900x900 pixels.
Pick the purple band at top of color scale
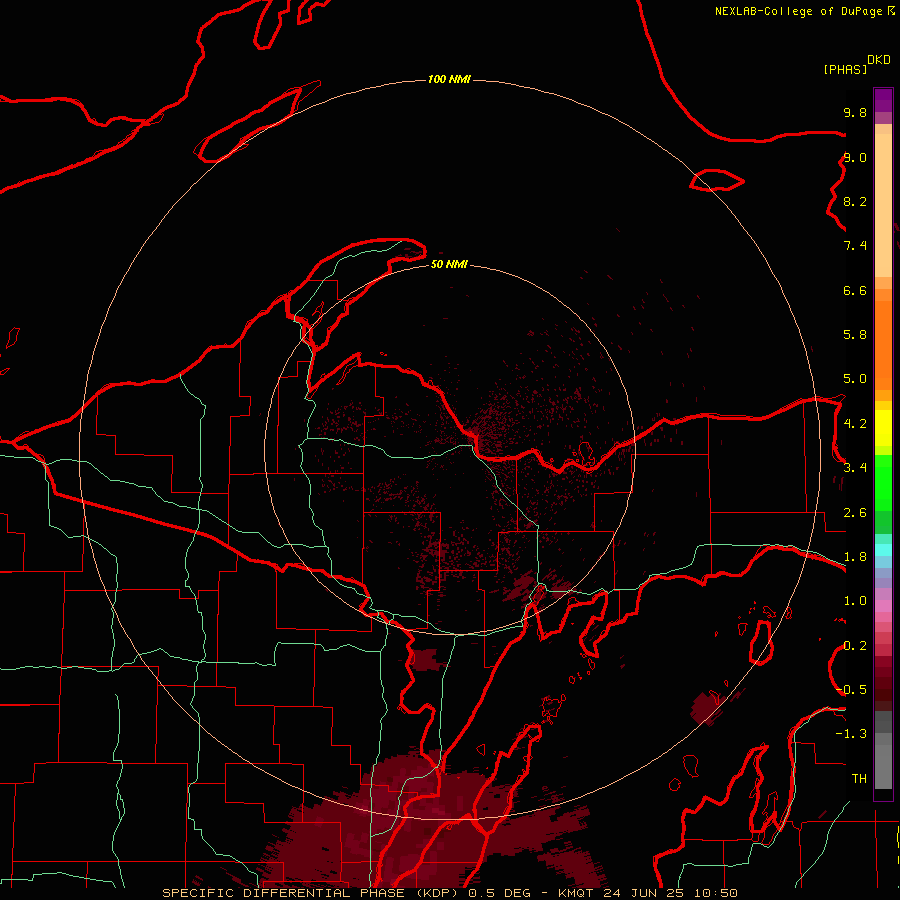[883, 100]
